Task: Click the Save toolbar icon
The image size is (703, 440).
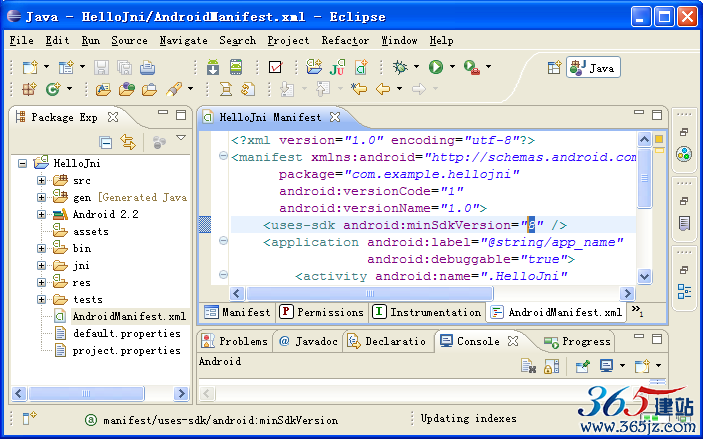Action: point(101,67)
